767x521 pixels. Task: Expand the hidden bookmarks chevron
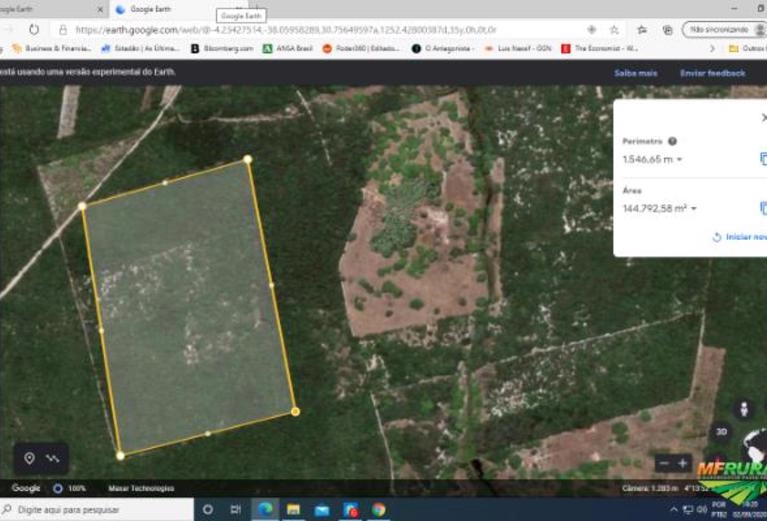click(x=712, y=48)
